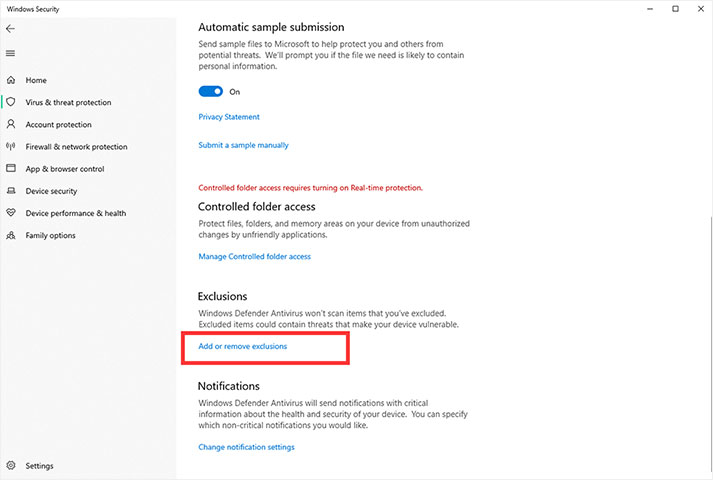Select the Virus & threat protection shield icon
The width and height of the screenshot is (713, 480).
(x=11, y=102)
